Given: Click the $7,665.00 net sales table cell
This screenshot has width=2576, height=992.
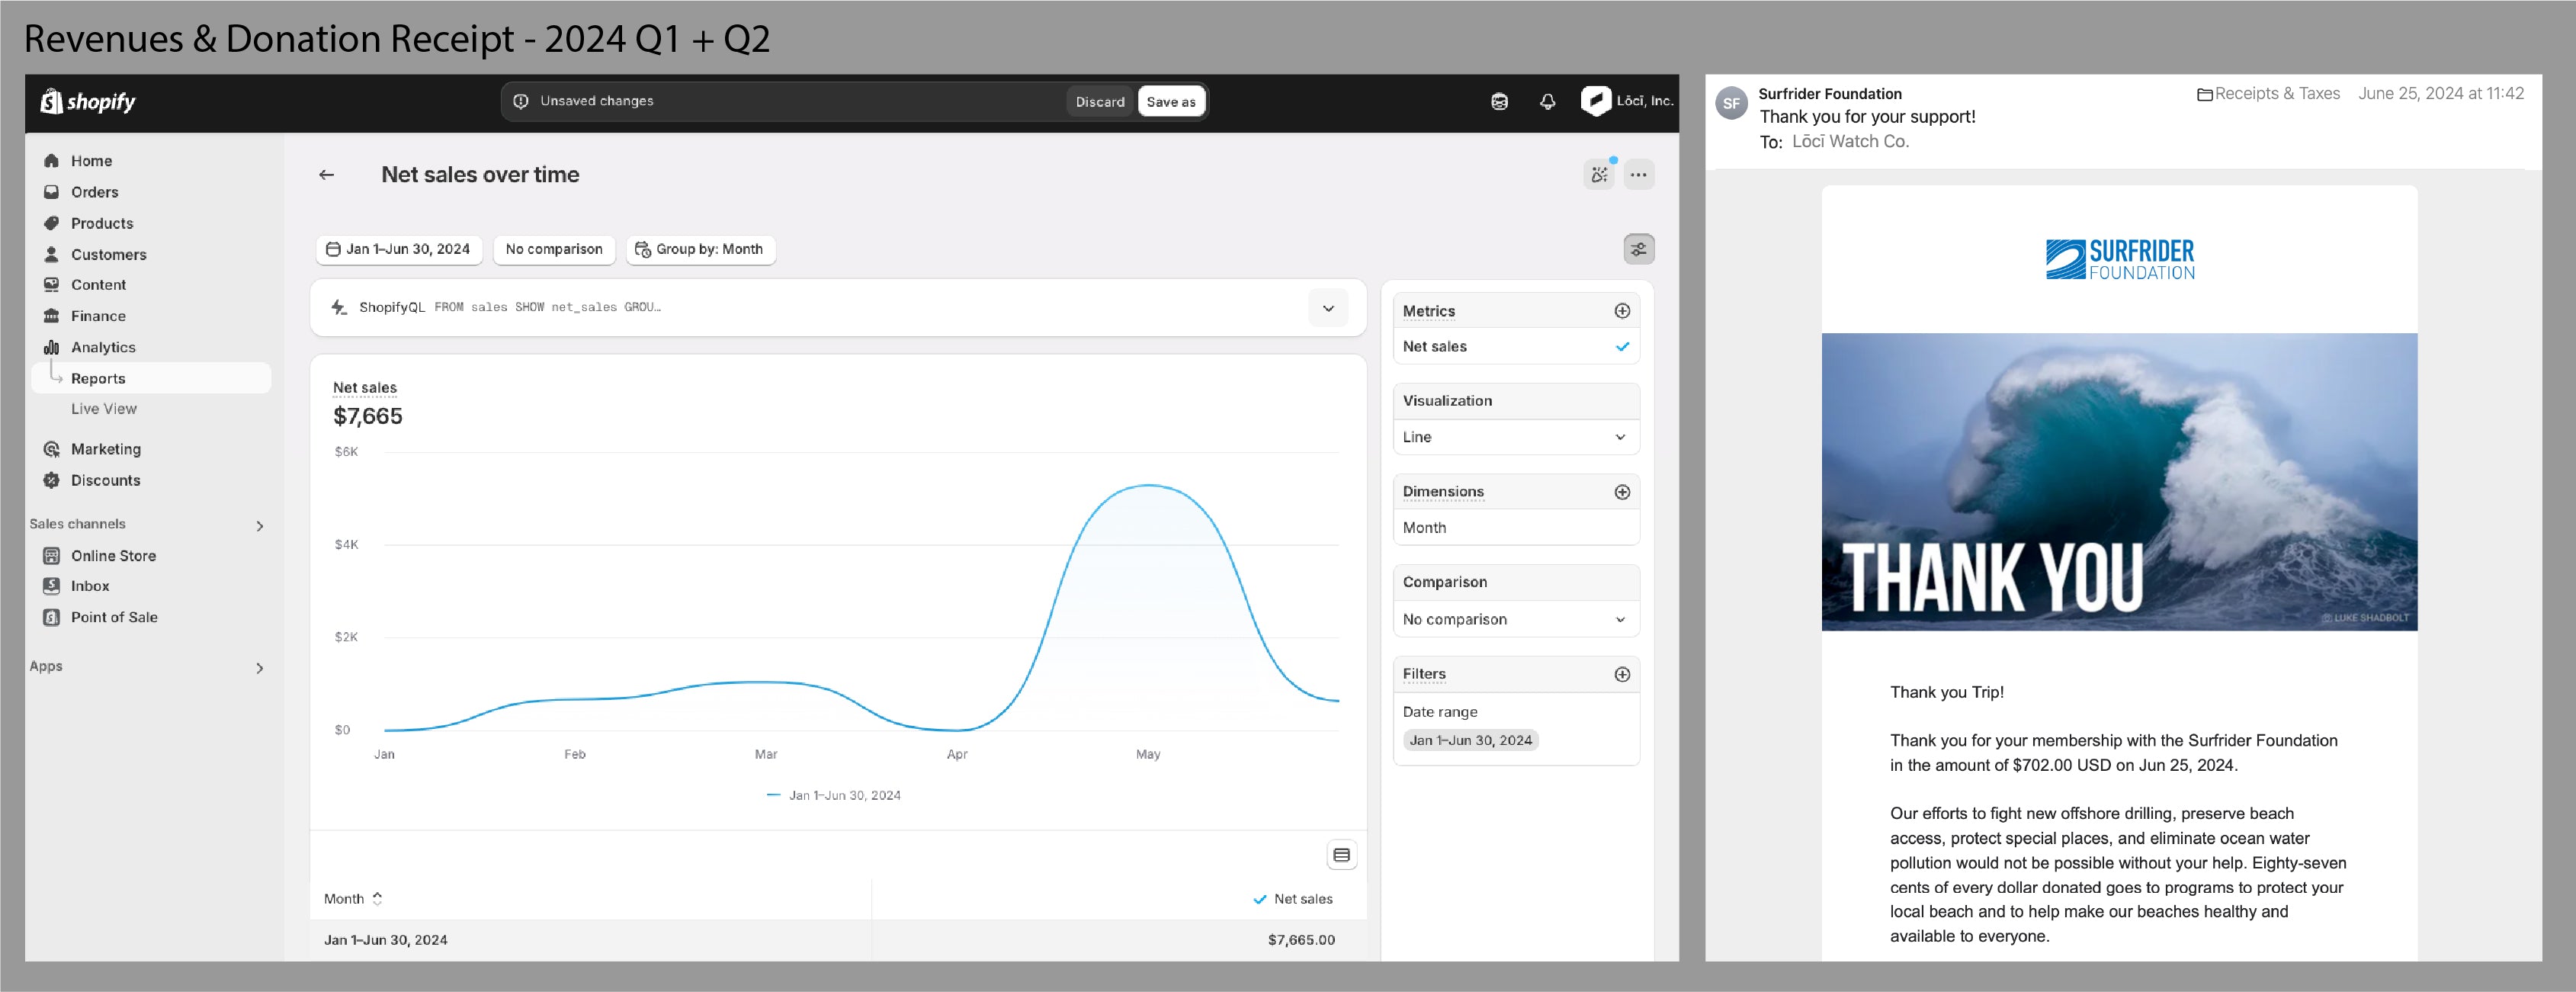Looking at the screenshot, I should [x=1301, y=939].
